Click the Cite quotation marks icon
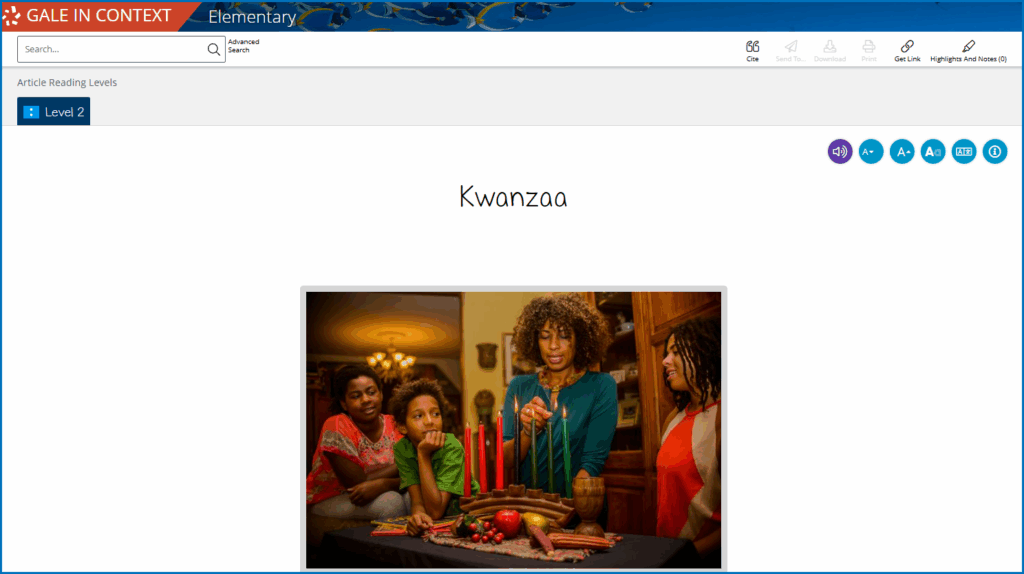 (x=752, y=47)
